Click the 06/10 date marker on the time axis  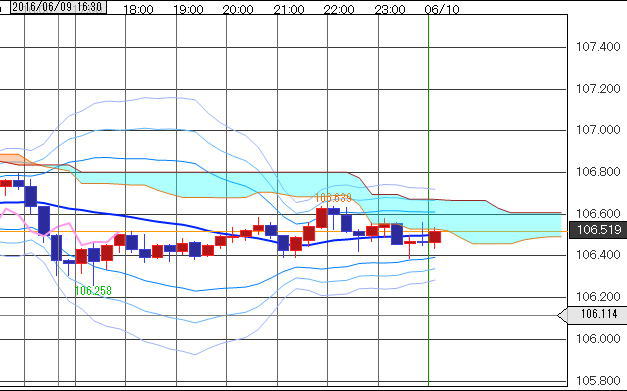[x=442, y=10]
